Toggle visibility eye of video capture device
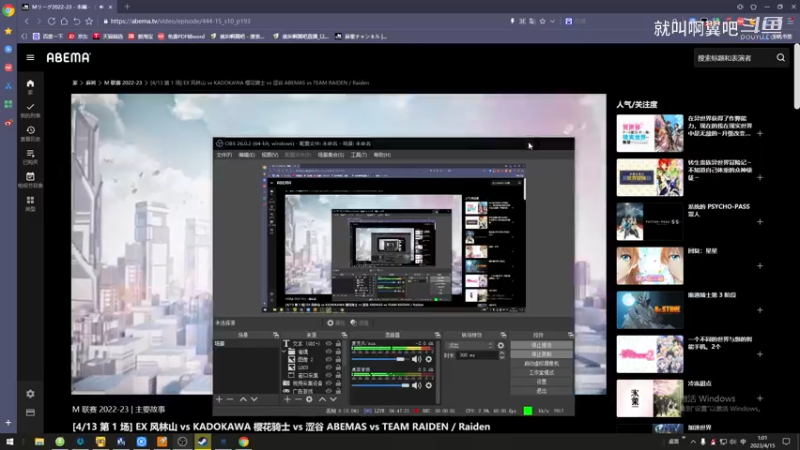Viewport: 800px width, 450px height. coord(329,383)
